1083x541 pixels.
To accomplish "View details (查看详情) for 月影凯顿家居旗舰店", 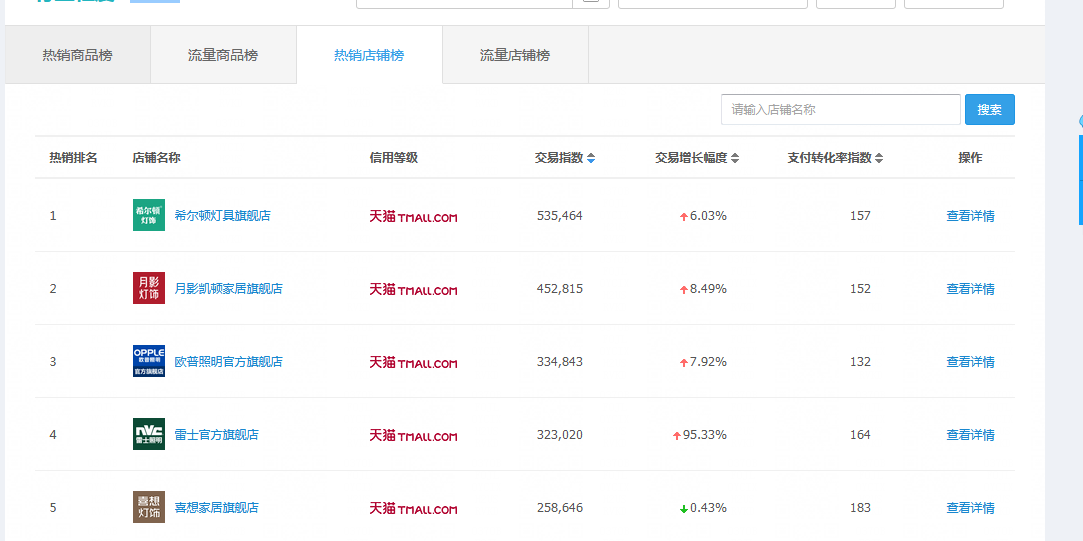I will pyautogui.click(x=970, y=289).
